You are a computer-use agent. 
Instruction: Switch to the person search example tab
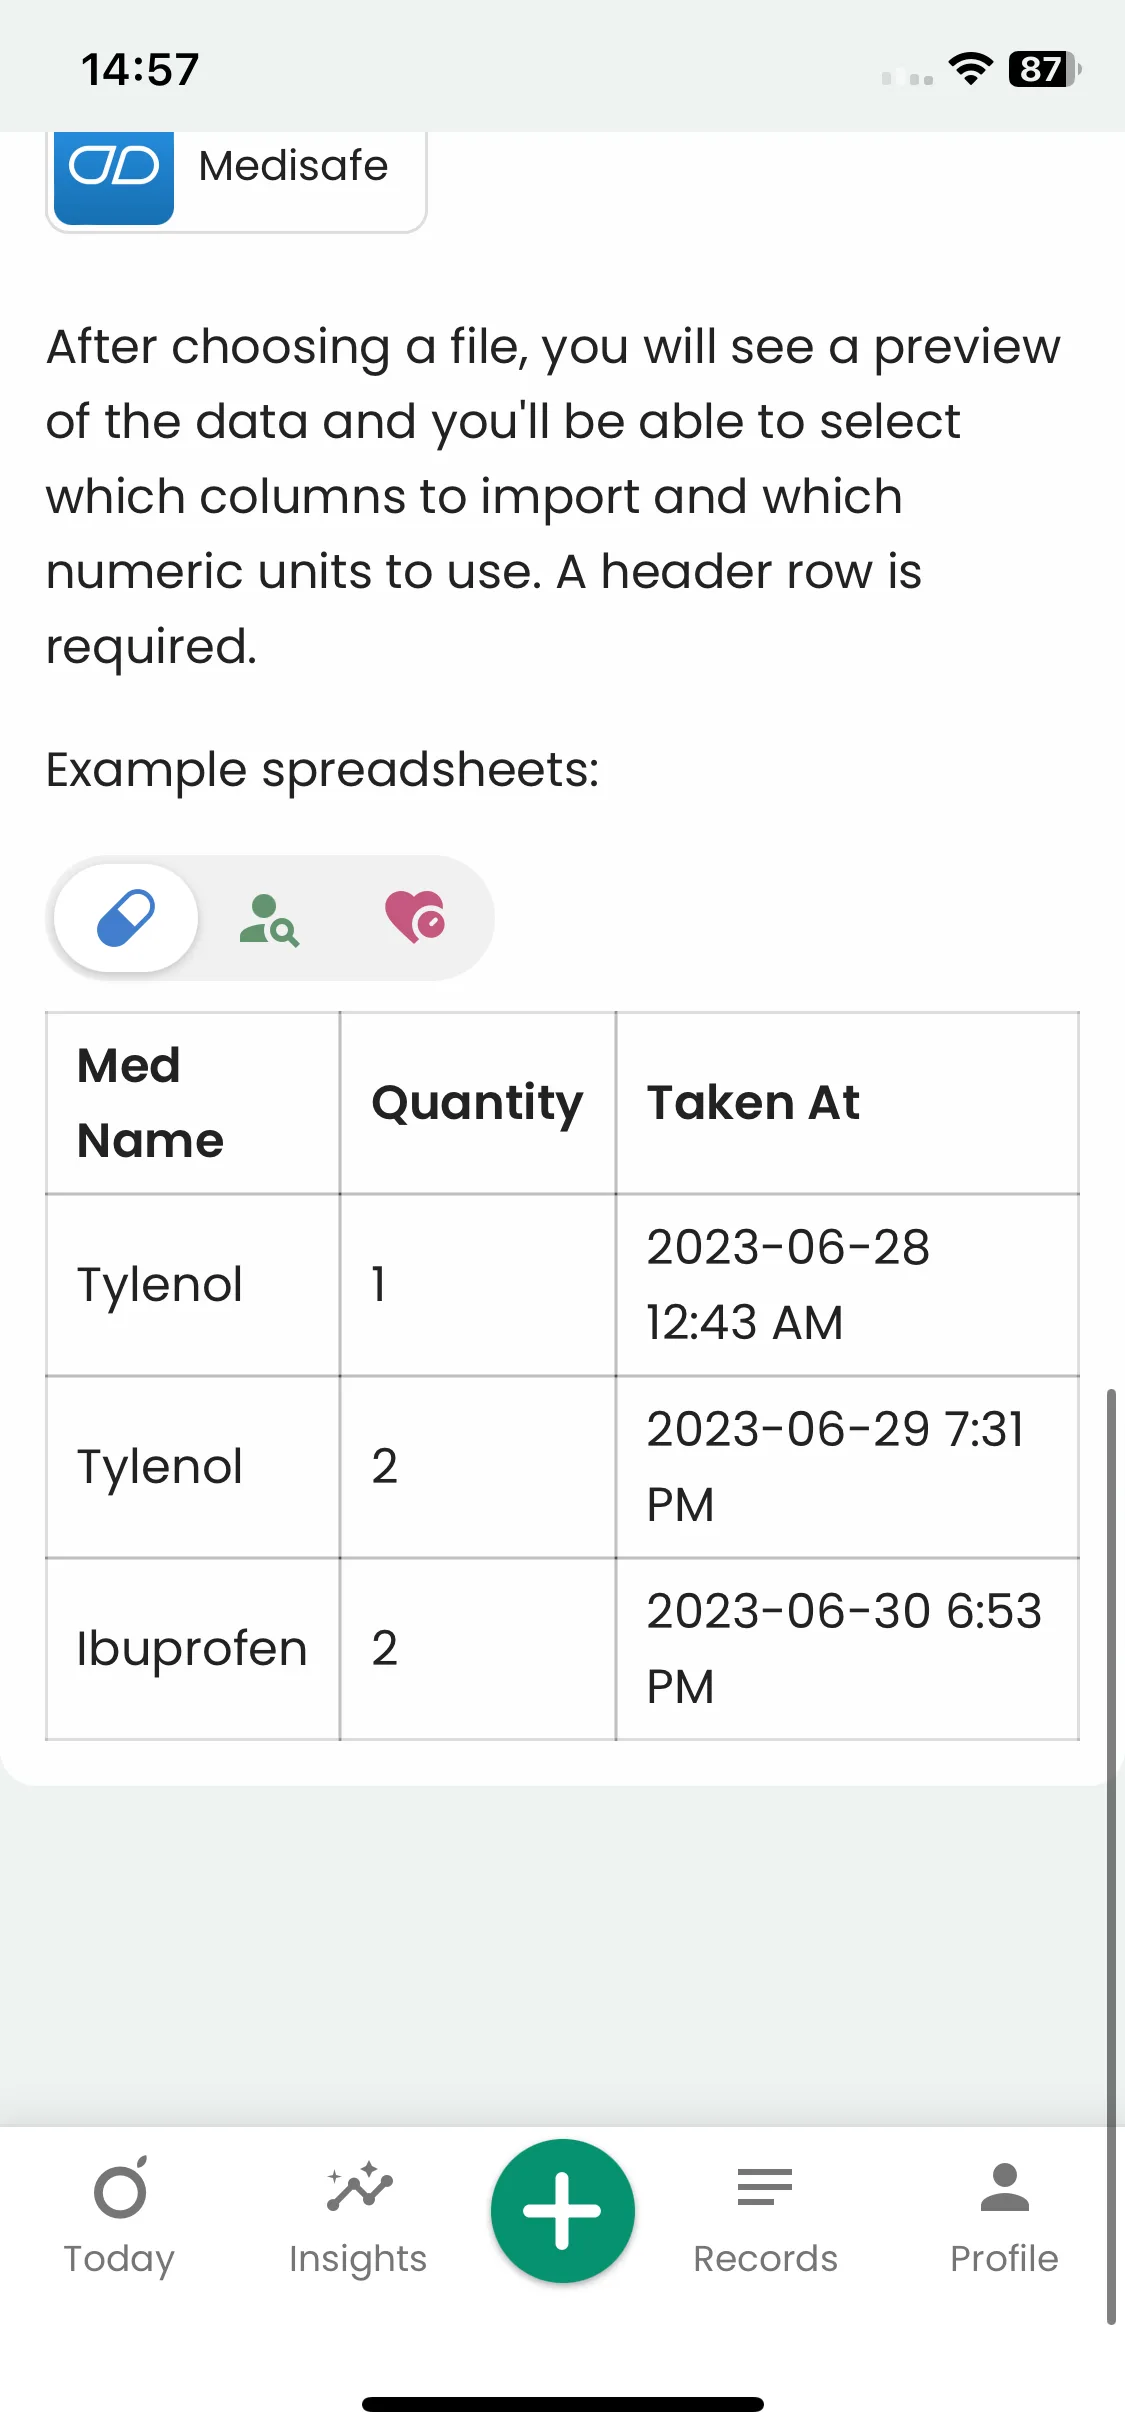click(269, 919)
